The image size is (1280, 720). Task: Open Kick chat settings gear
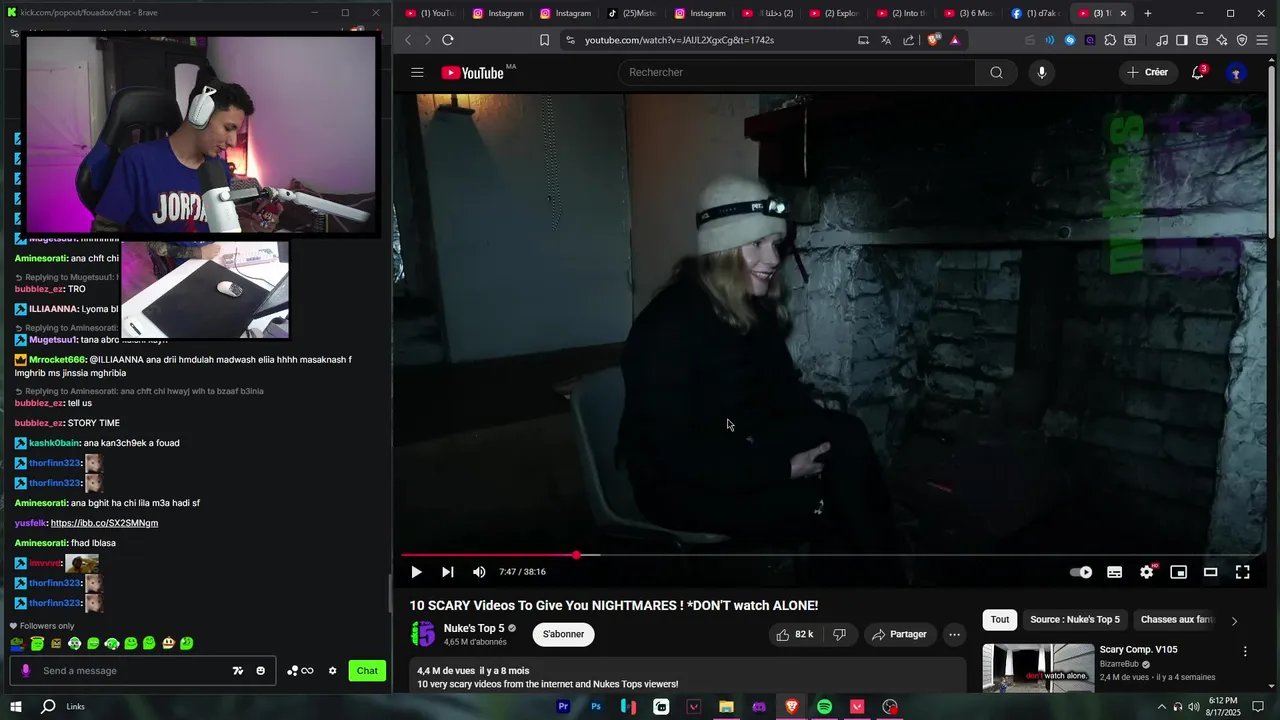click(x=332, y=670)
